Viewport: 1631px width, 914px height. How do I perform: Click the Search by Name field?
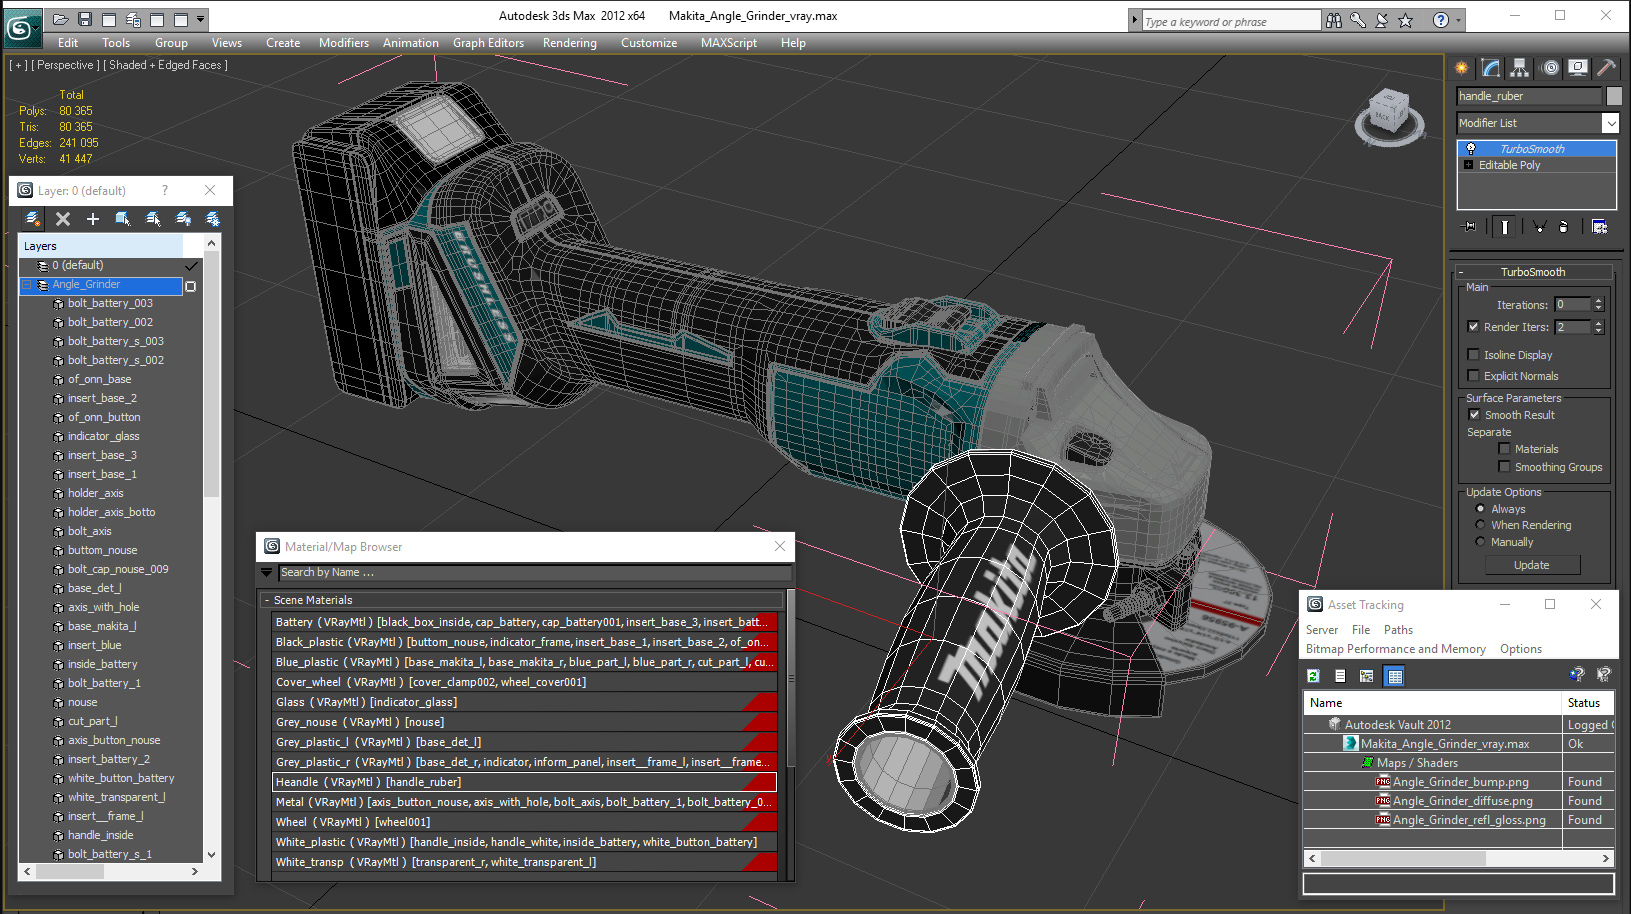pos(535,573)
